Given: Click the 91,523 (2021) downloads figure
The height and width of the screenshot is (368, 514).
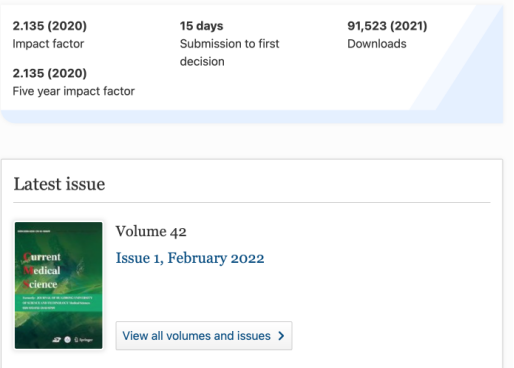Looking at the screenshot, I should 387,26.
